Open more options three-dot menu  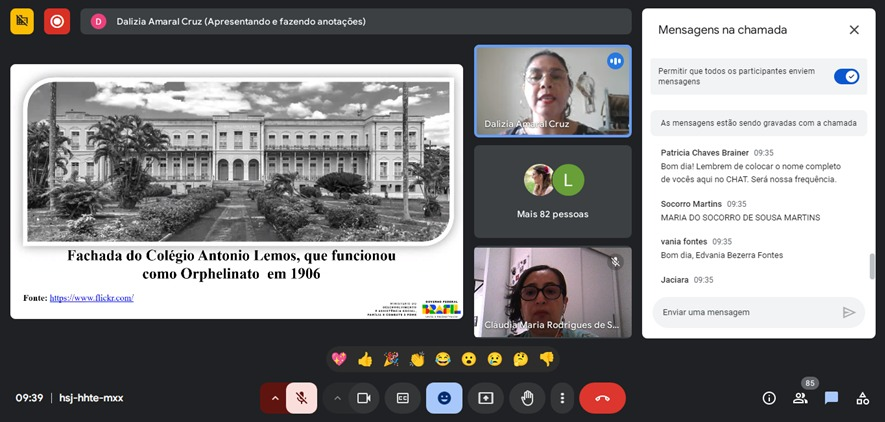click(x=562, y=398)
